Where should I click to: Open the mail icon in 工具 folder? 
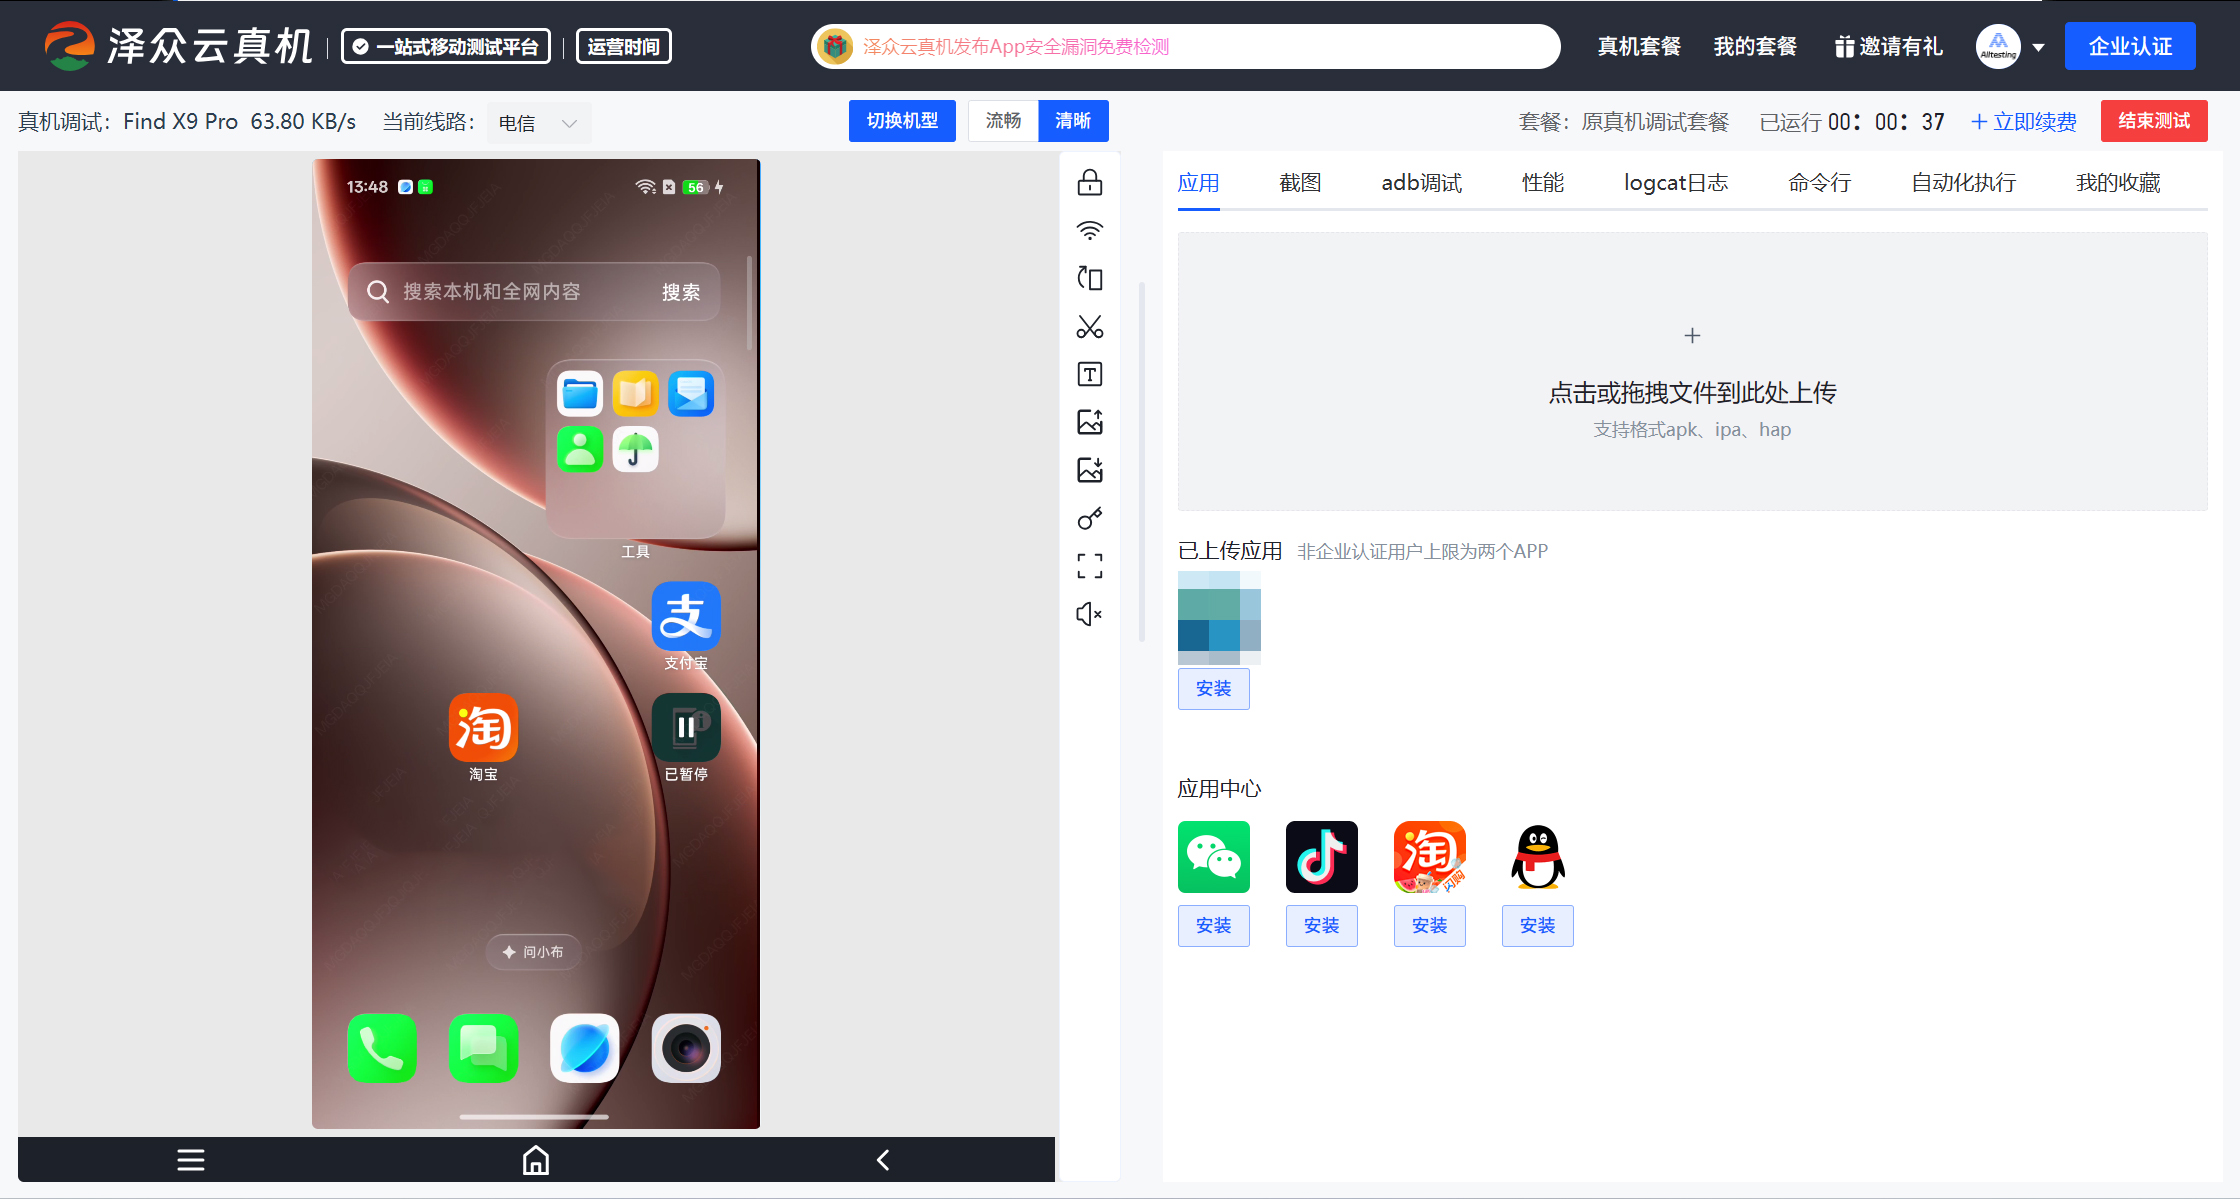click(x=691, y=394)
